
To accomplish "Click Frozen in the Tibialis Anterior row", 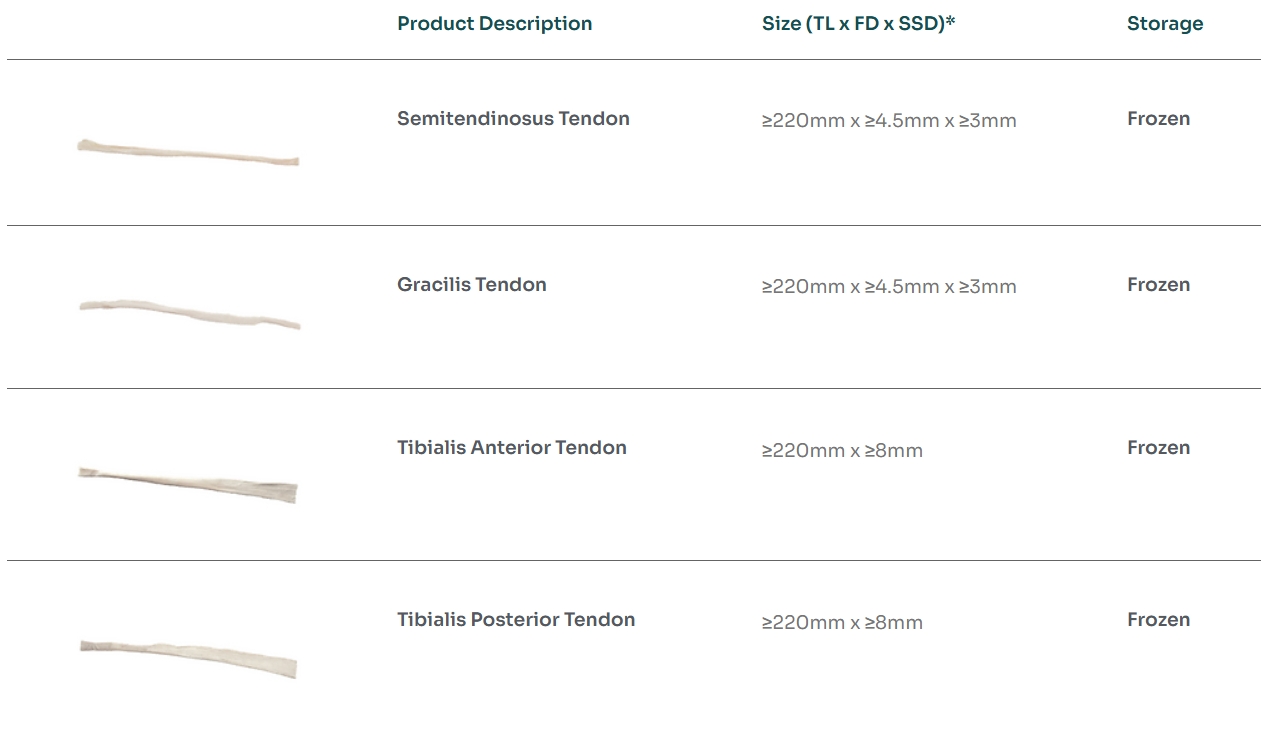I will coord(1157,447).
